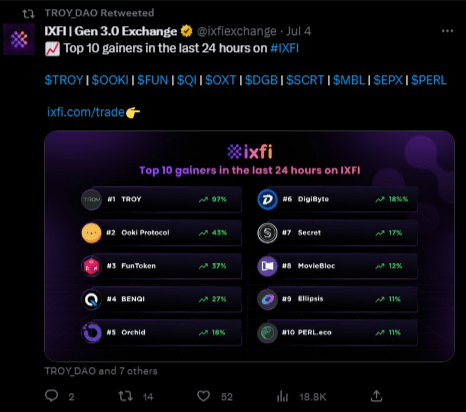Screen dimensions: 466x412
Task: Open the $OOKI cashtag link
Action: coord(110,80)
